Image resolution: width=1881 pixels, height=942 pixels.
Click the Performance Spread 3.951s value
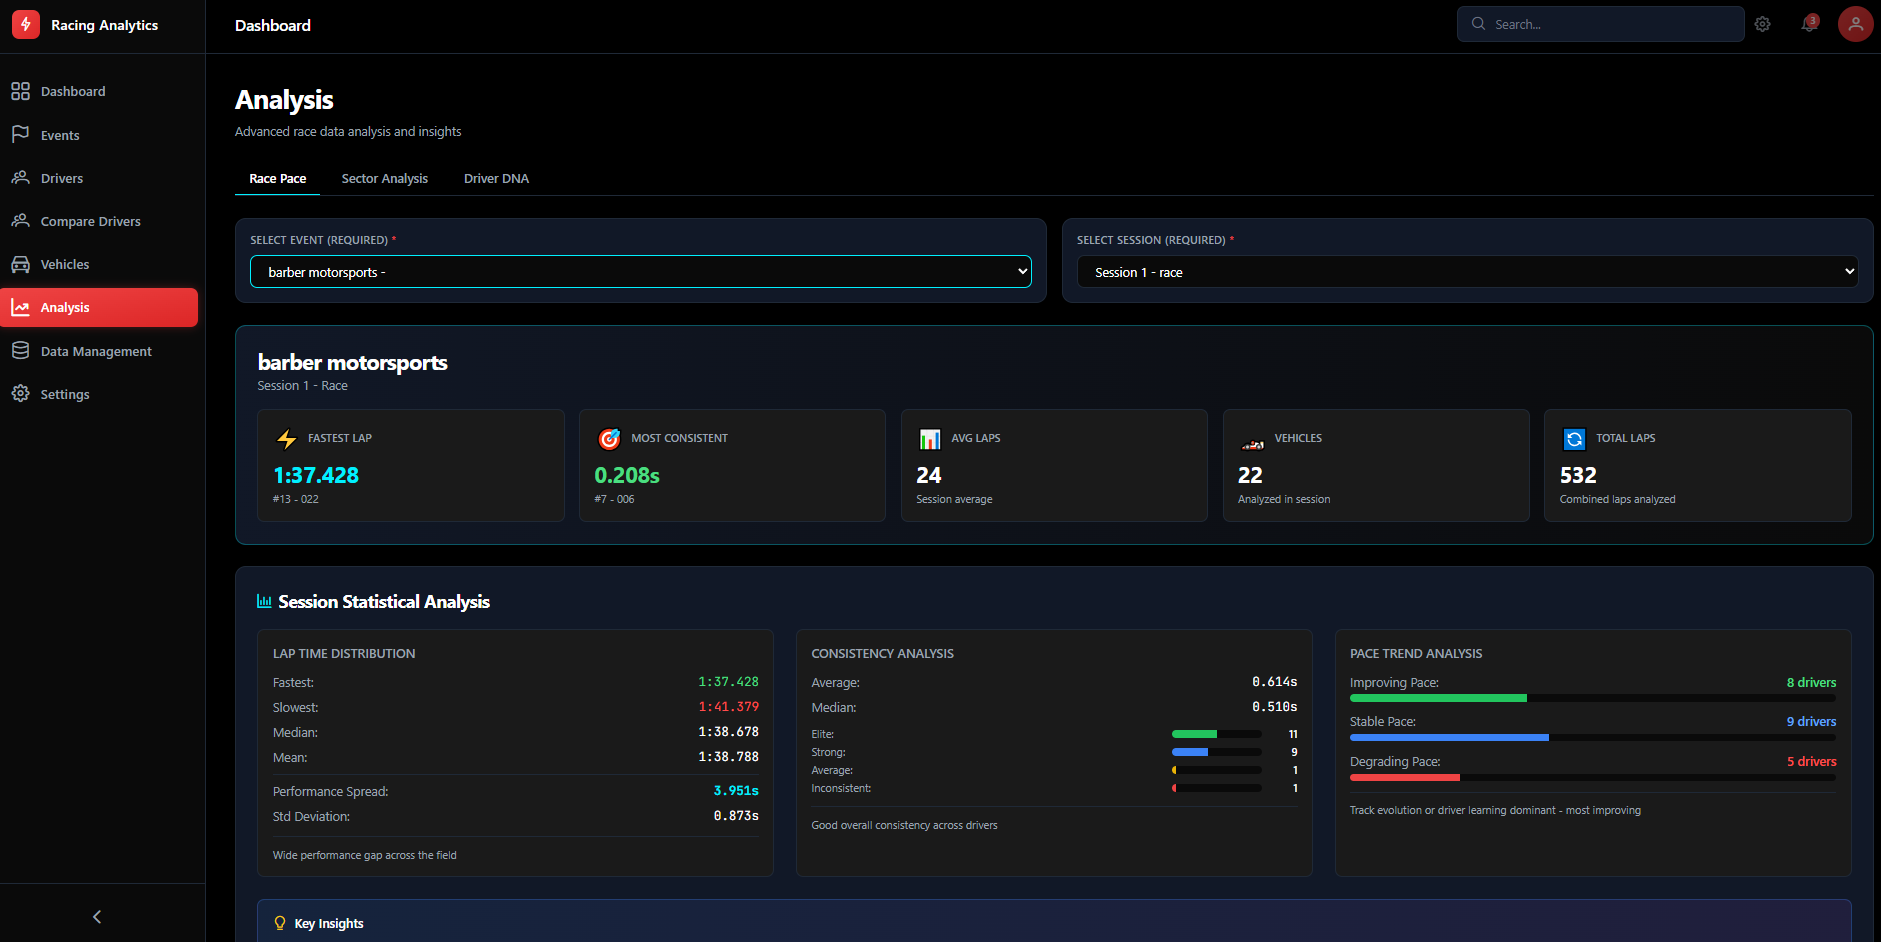pos(736,791)
